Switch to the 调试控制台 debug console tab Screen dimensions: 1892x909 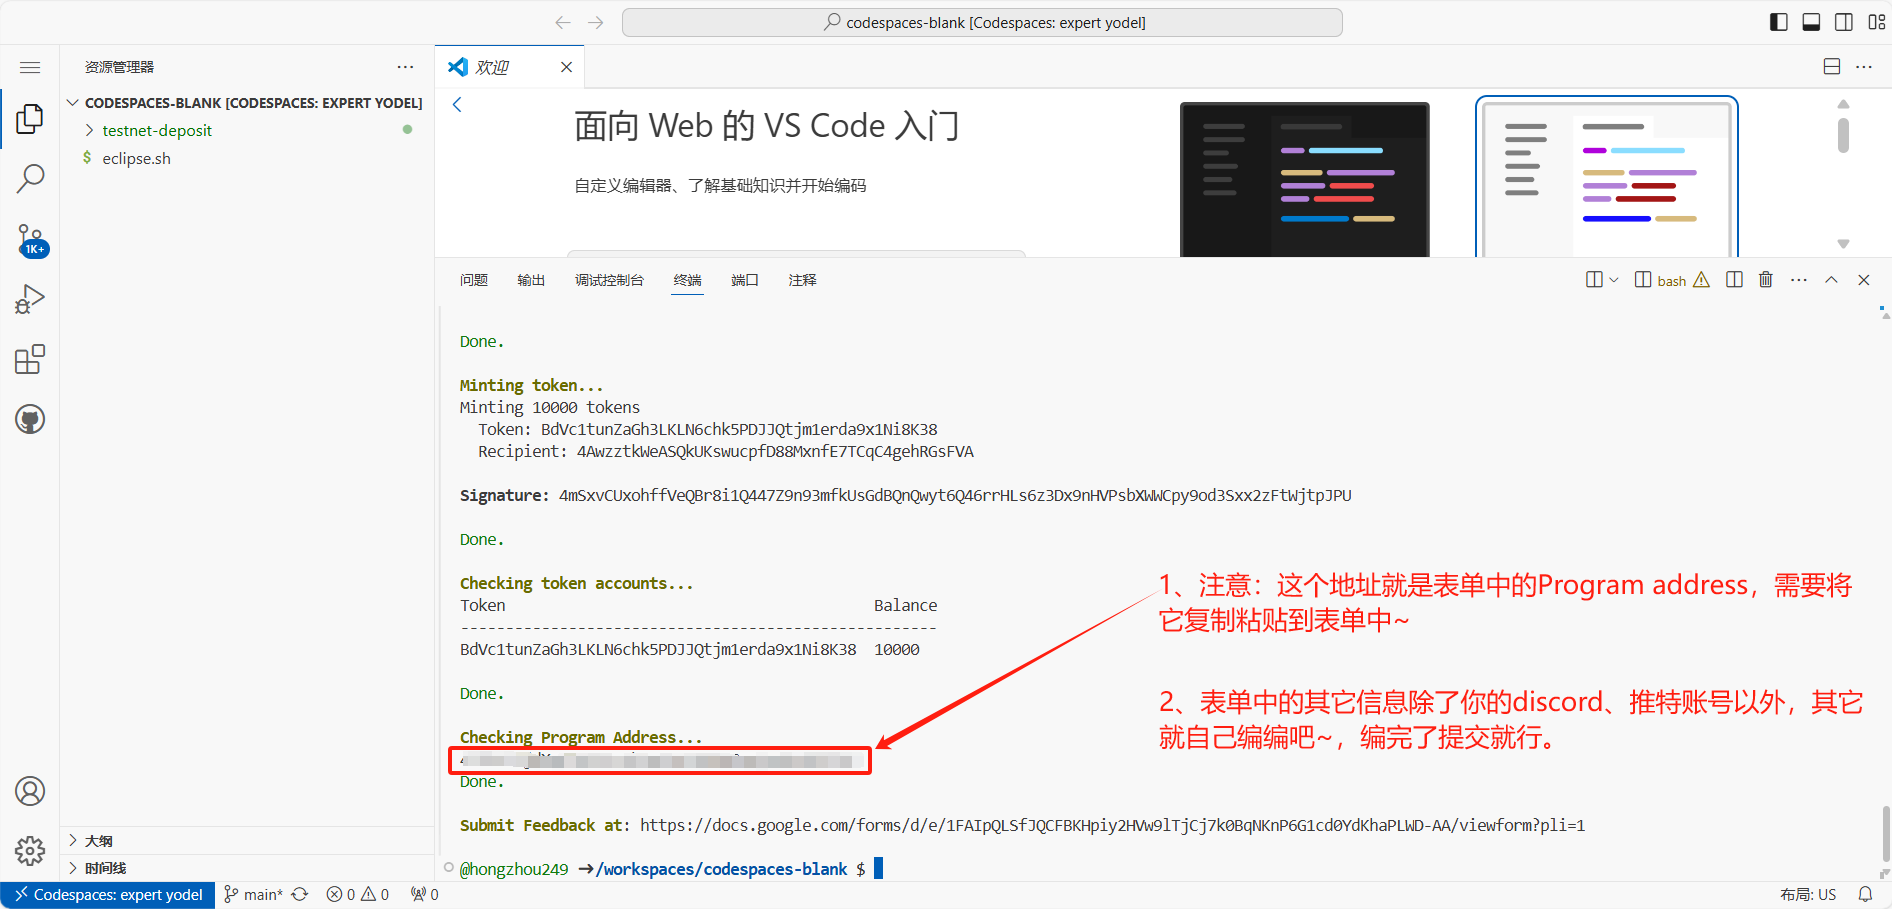click(x=609, y=280)
